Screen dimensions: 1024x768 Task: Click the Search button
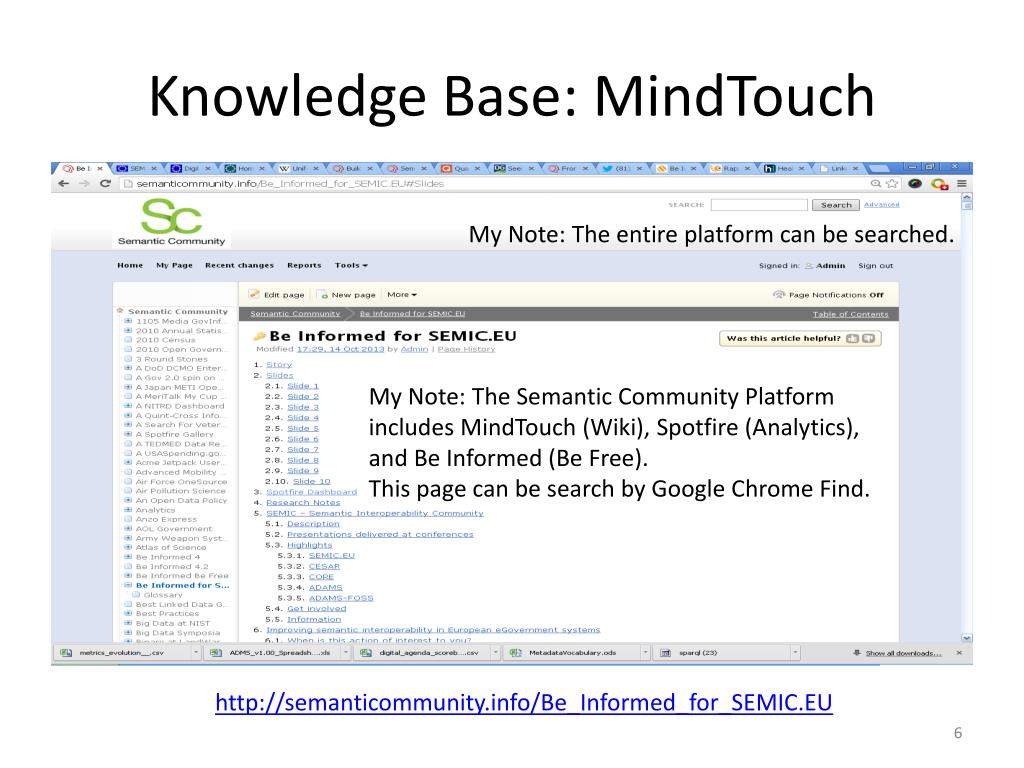[836, 205]
